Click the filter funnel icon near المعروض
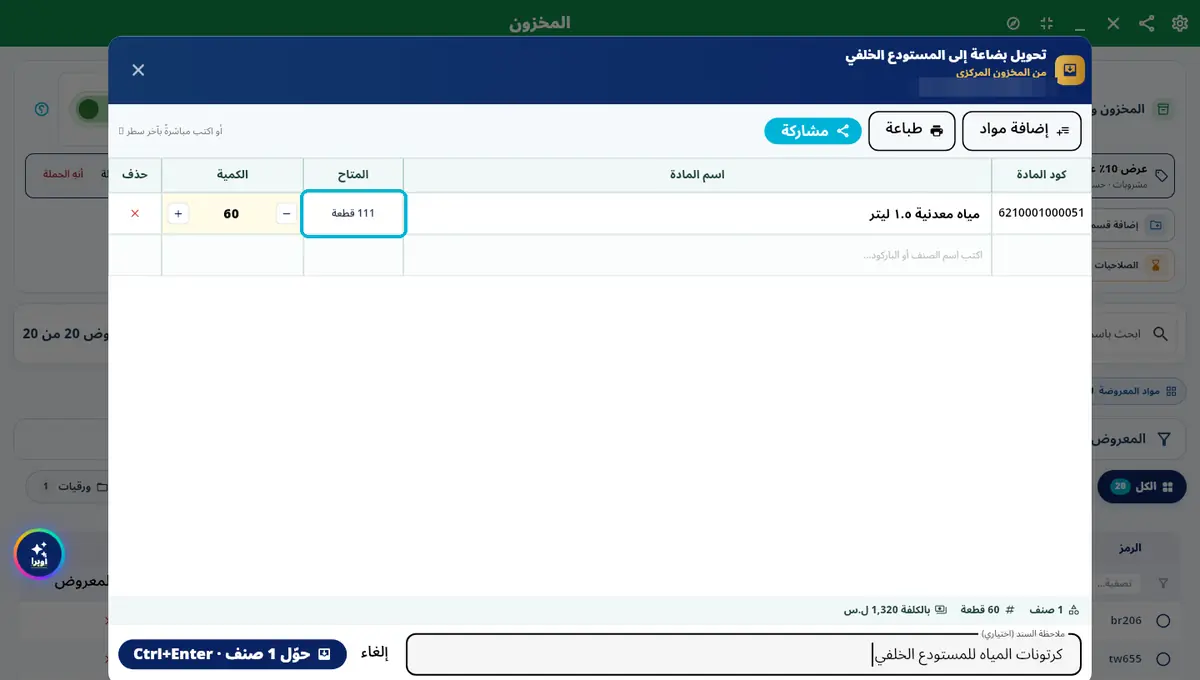This screenshot has width=1200, height=680. coord(1164,439)
